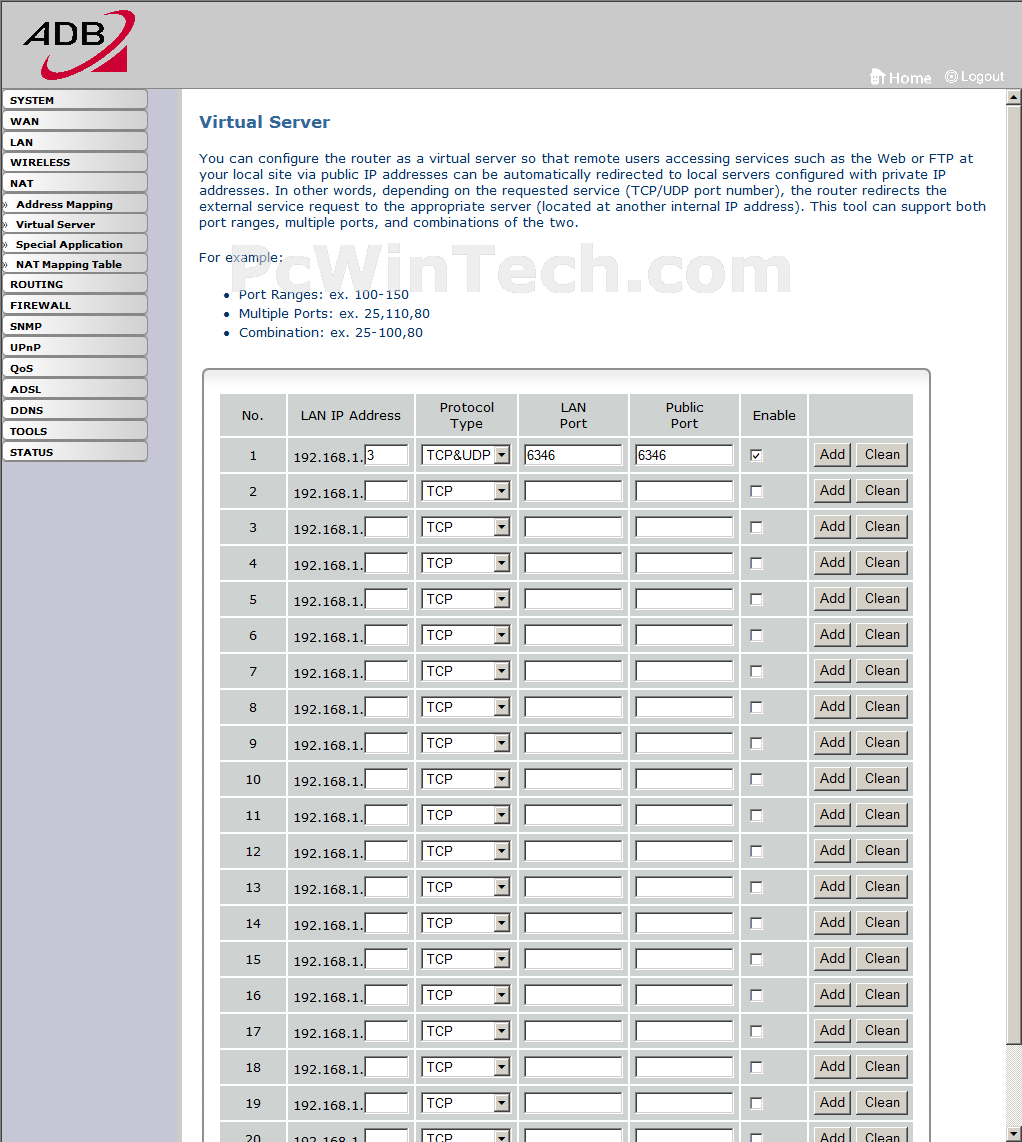Open the STATUS menu
Viewport: 1022px width, 1142px height.
click(75, 452)
